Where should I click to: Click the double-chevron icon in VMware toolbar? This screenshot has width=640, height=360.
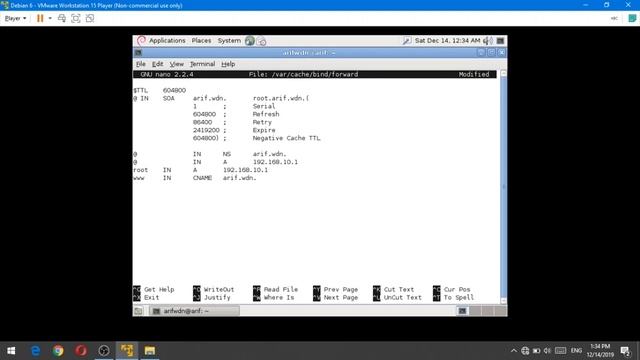click(x=614, y=18)
